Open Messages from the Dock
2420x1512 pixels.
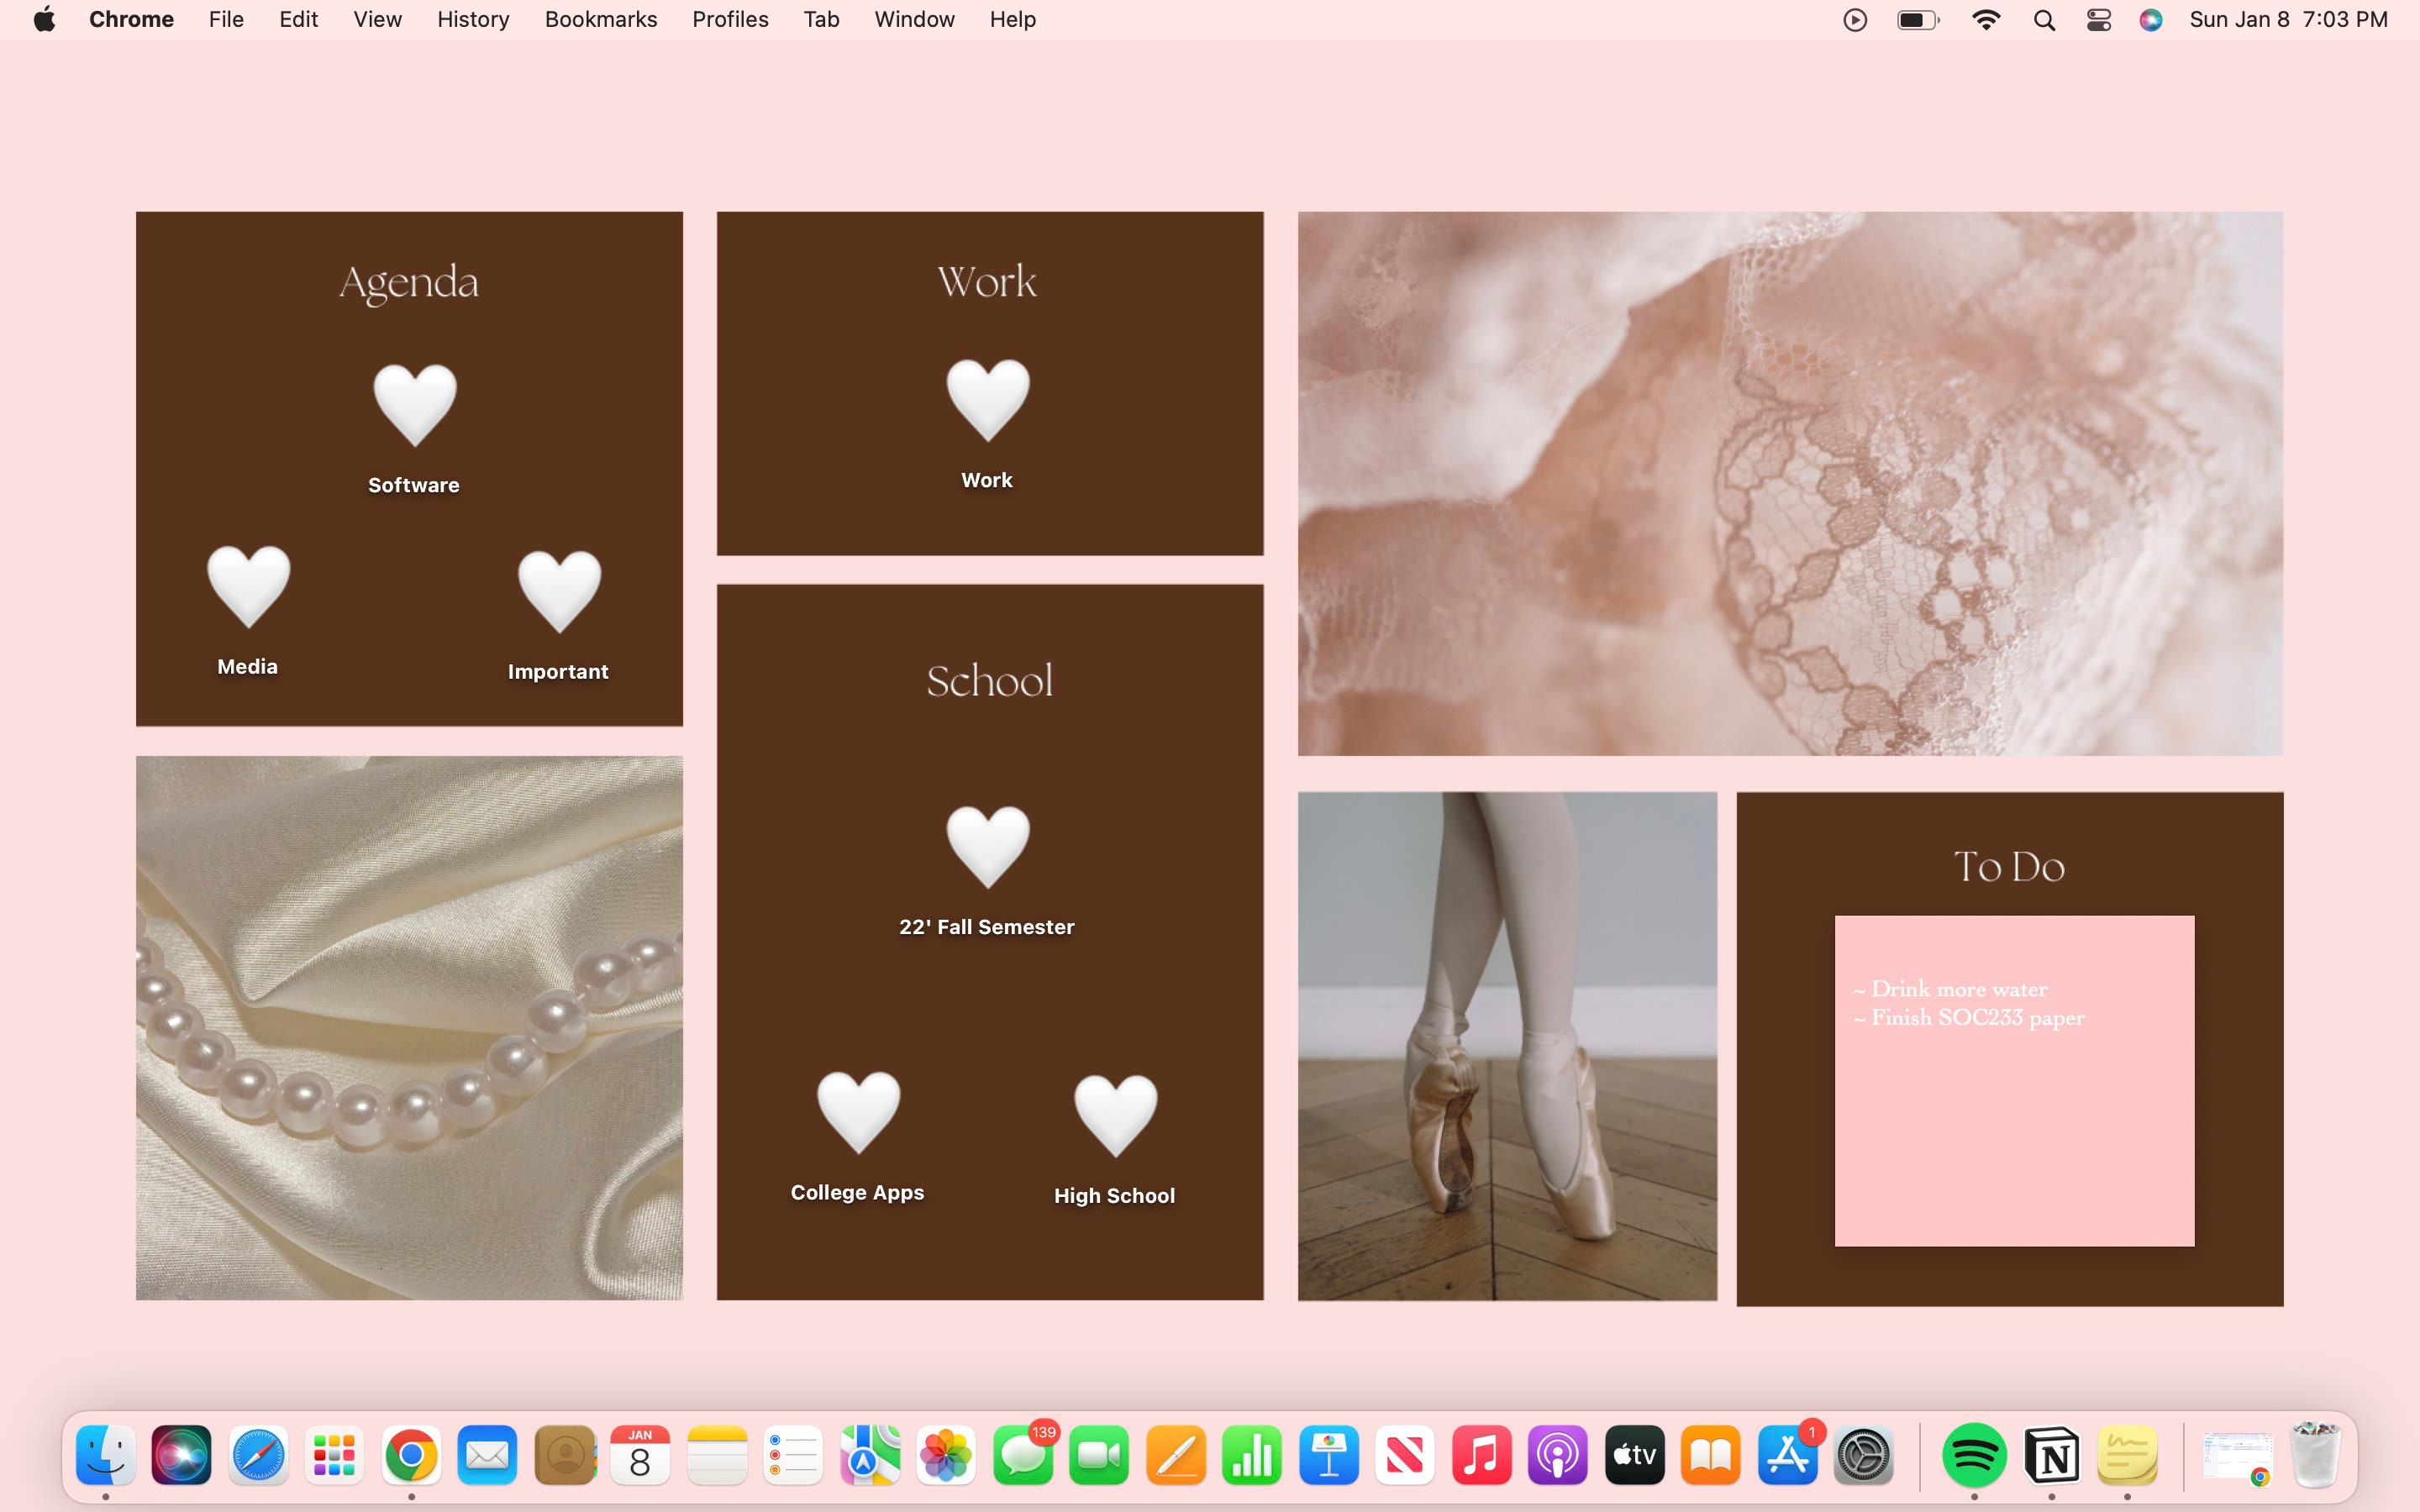[x=1022, y=1455]
